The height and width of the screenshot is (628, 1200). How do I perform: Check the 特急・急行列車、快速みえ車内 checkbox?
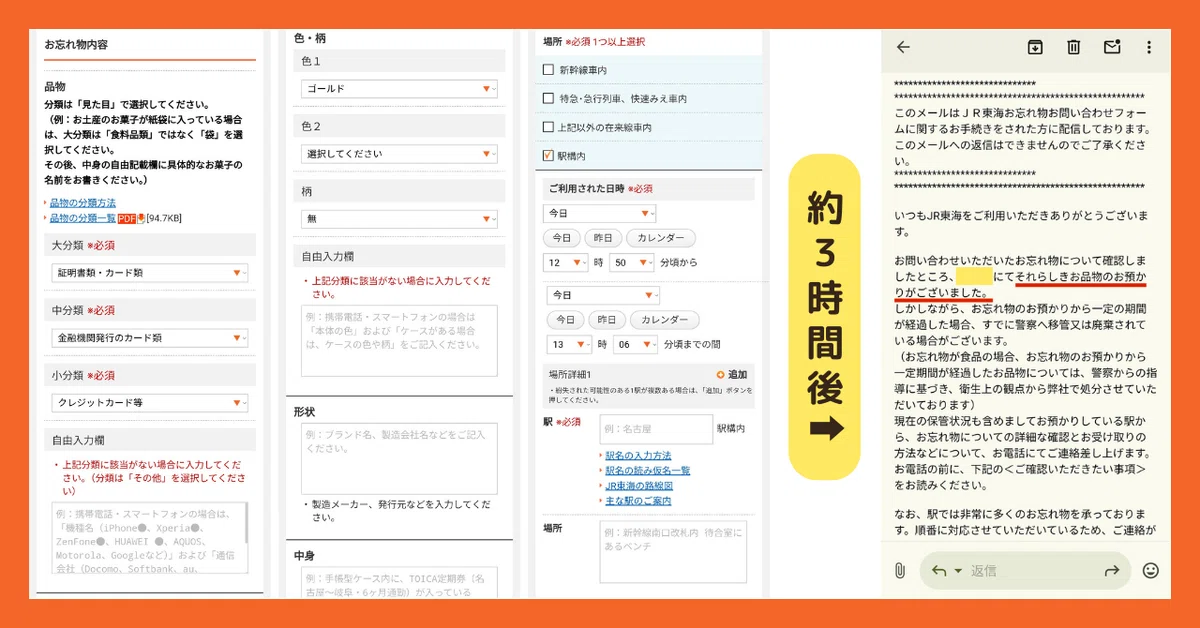547,99
